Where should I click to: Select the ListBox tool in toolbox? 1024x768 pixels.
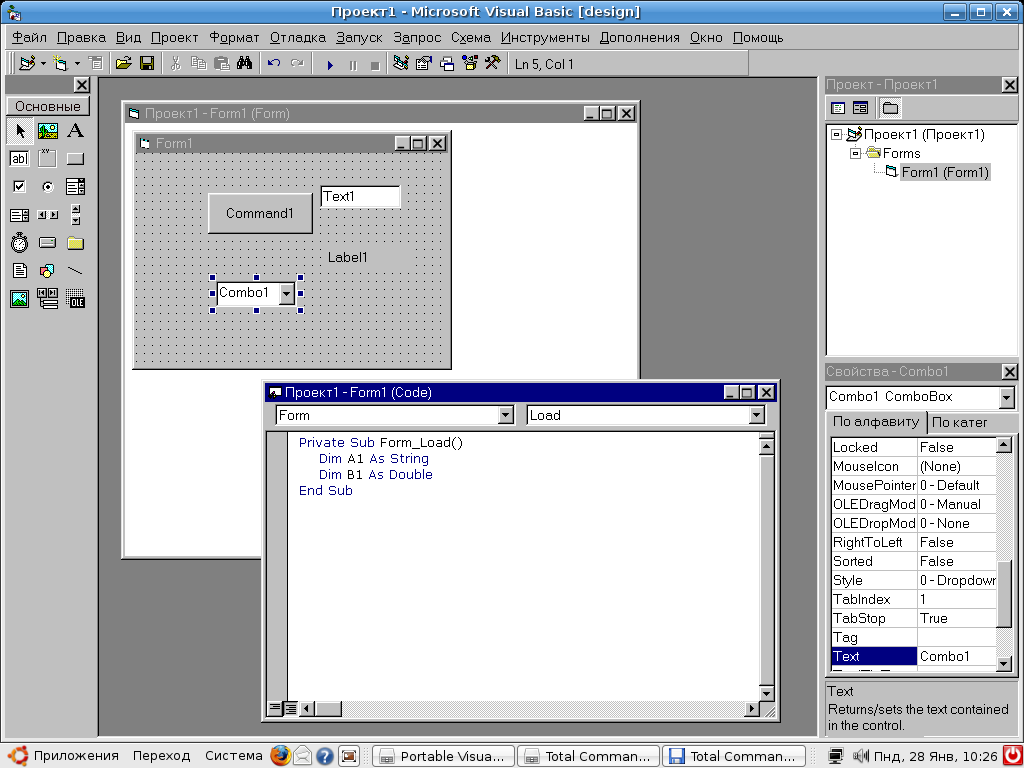click(x=20, y=215)
